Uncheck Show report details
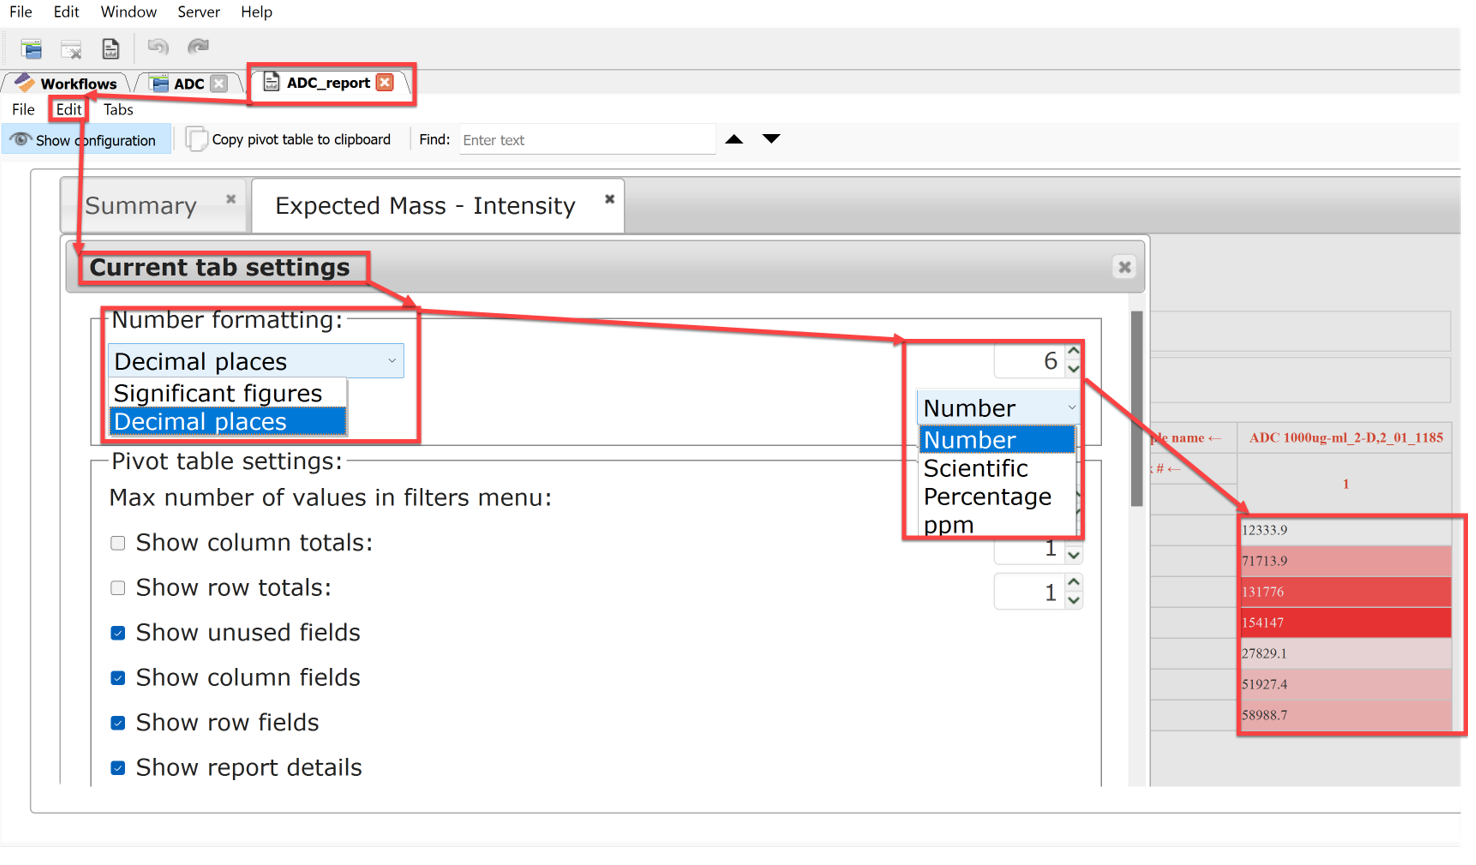This screenshot has width=1476, height=865. click(x=118, y=768)
